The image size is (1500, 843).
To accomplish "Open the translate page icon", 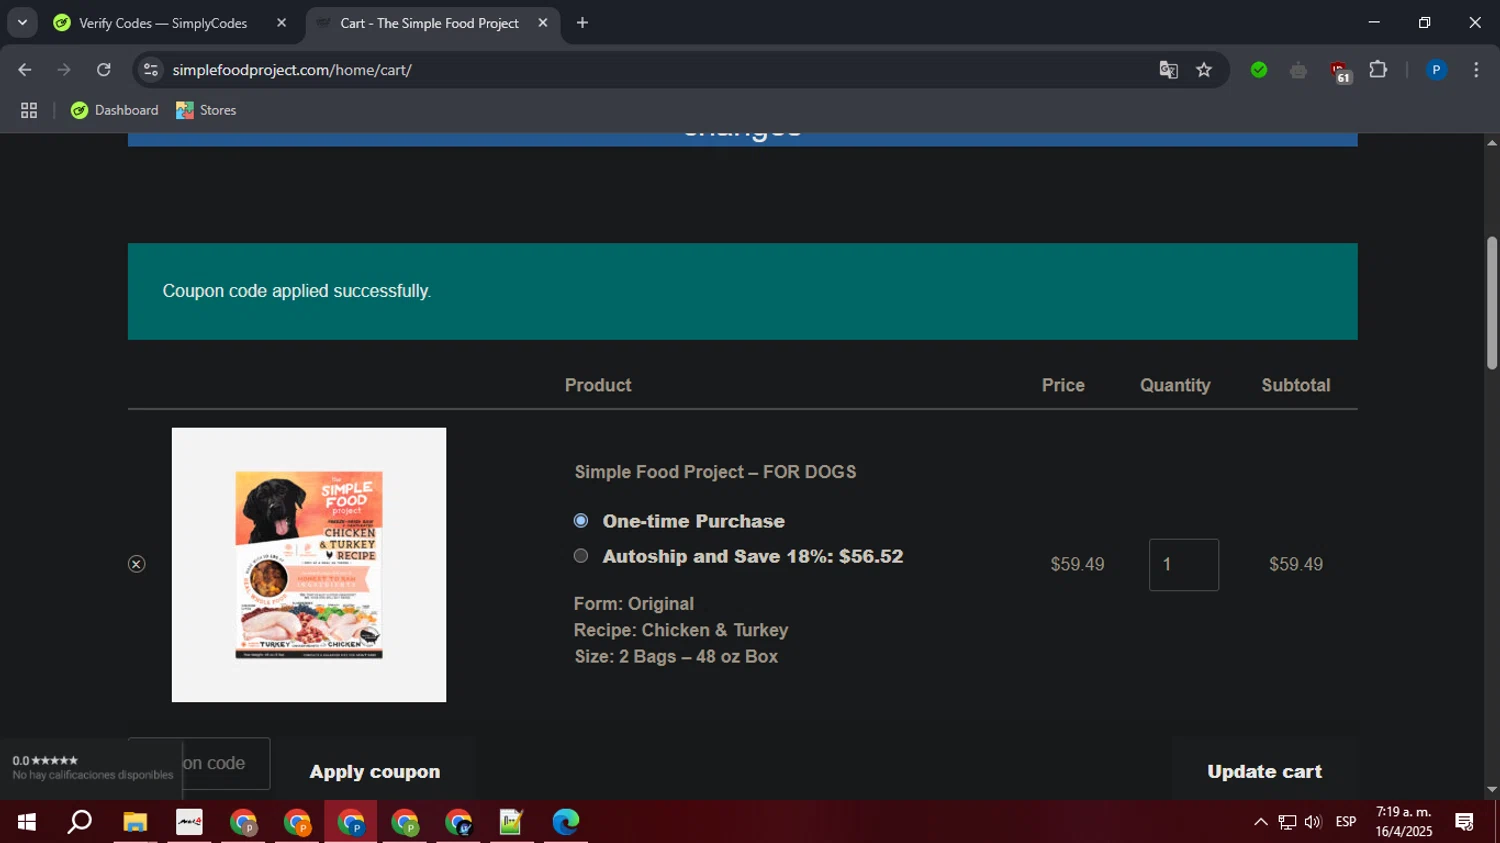I will pyautogui.click(x=1168, y=70).
